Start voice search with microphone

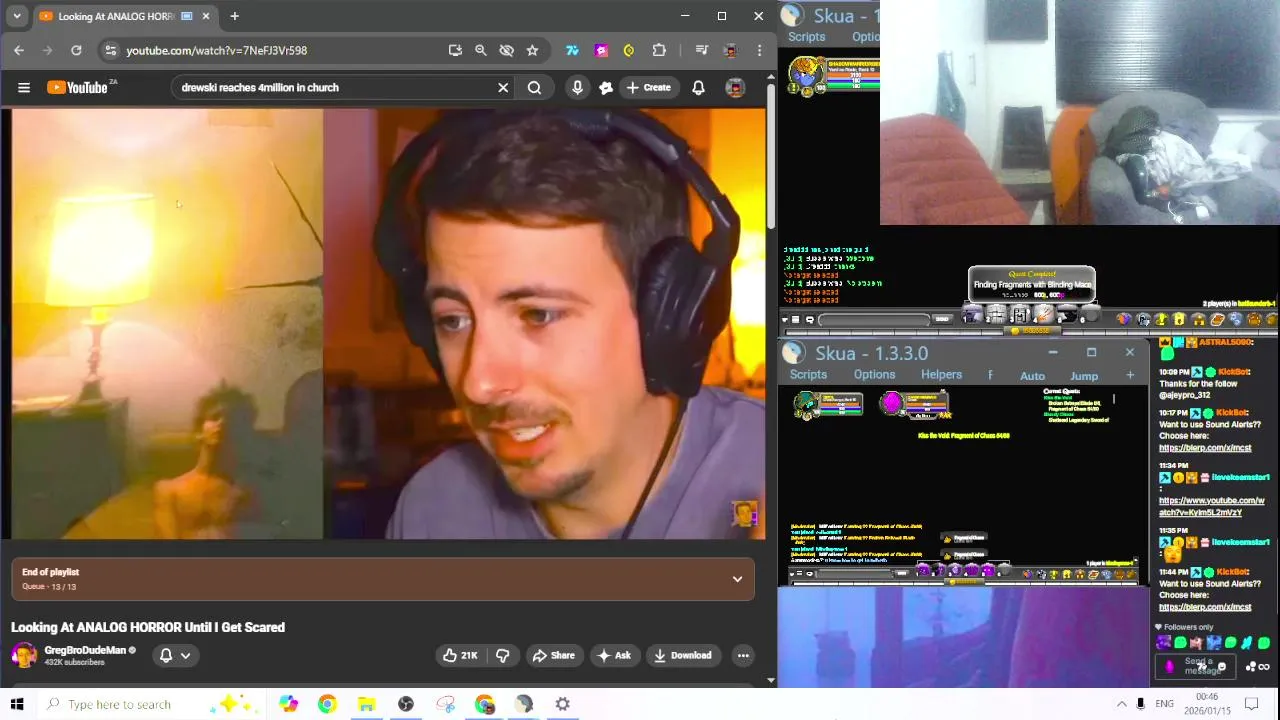577,88
